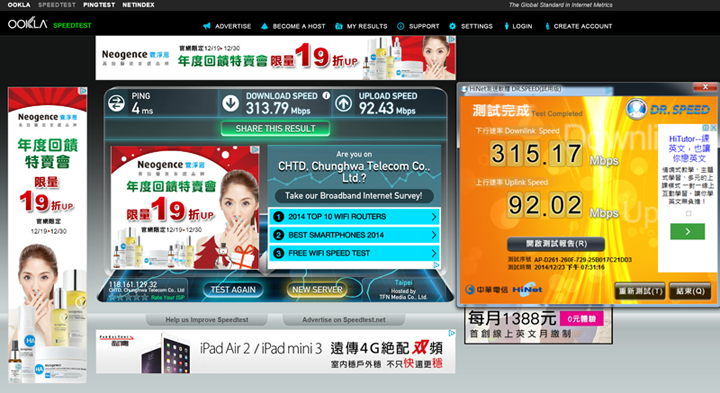Screen dimensions: 720x393
Task: Open 2014 Top 10 WiFi Routers link
Action: (354, 216)
